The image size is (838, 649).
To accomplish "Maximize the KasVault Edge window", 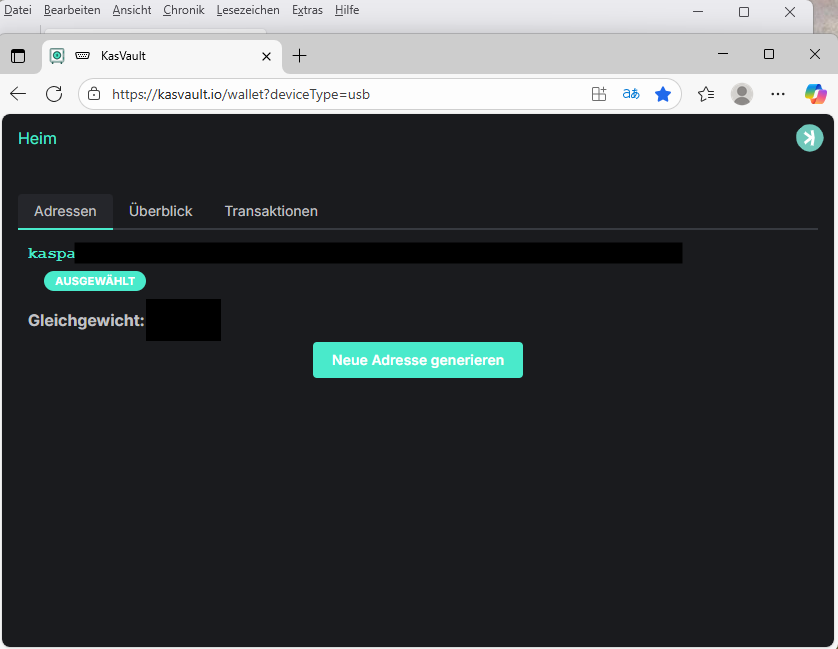I will [x=769, y=54].
